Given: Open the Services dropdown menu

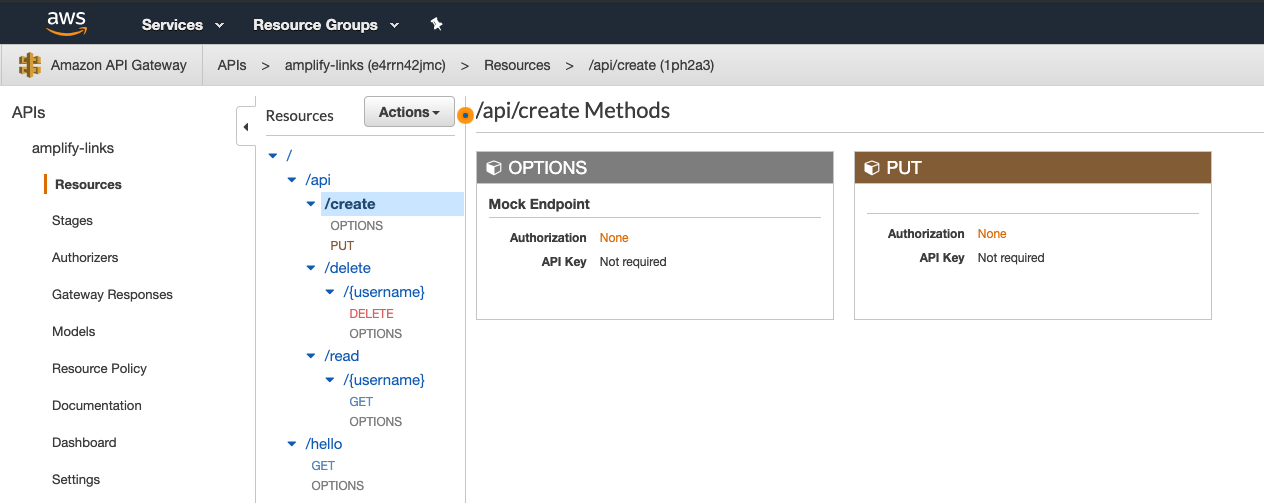Looking at the screenshot, I should [182, 24].
